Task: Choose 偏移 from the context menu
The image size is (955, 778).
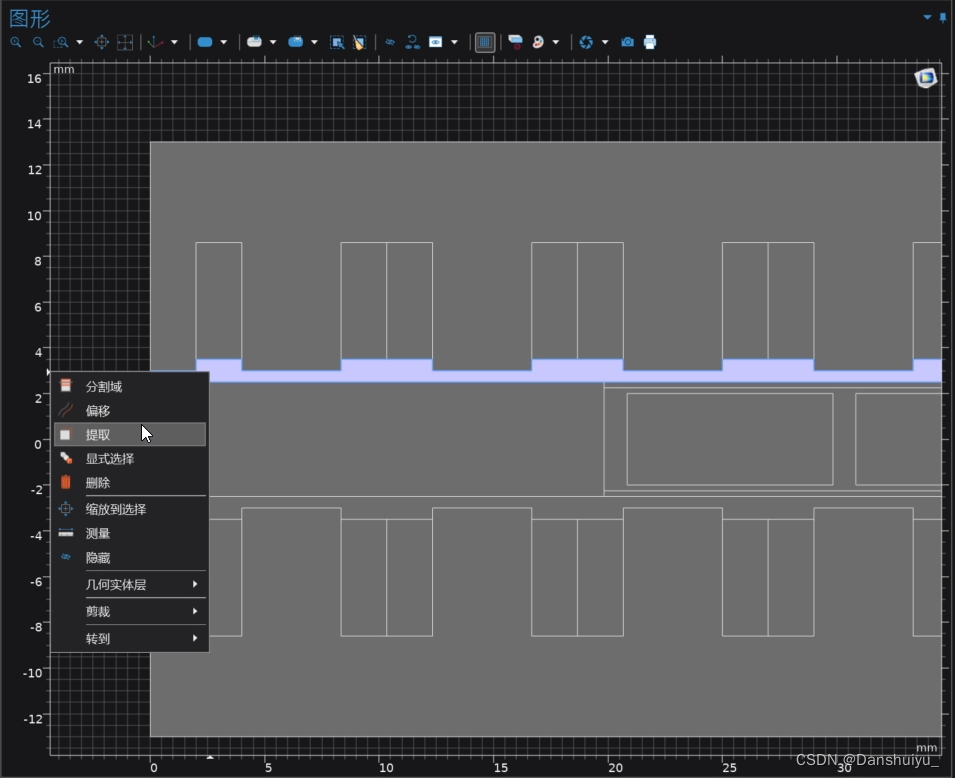Action: click(x=130, y=411)
